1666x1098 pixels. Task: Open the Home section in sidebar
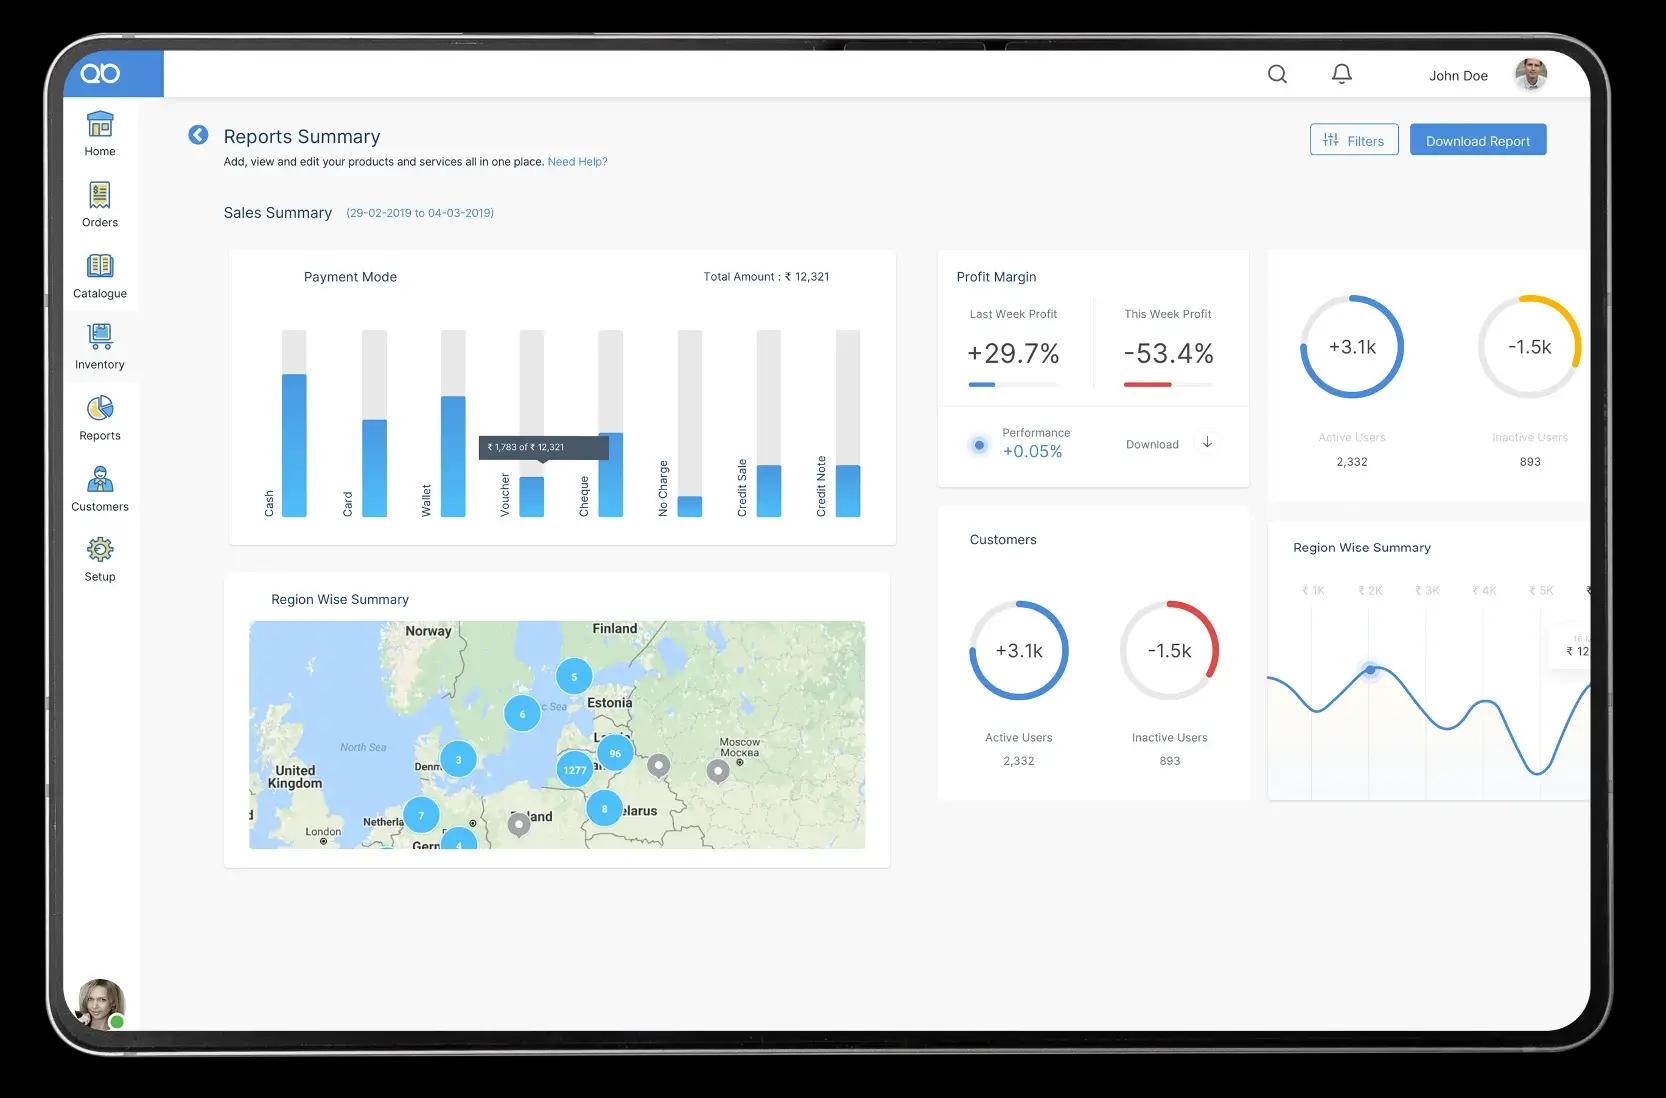[100, 133]
